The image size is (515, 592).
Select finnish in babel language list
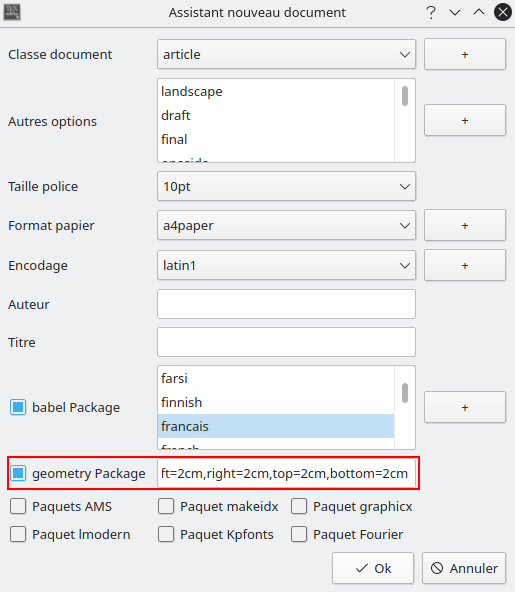point(276,402)
